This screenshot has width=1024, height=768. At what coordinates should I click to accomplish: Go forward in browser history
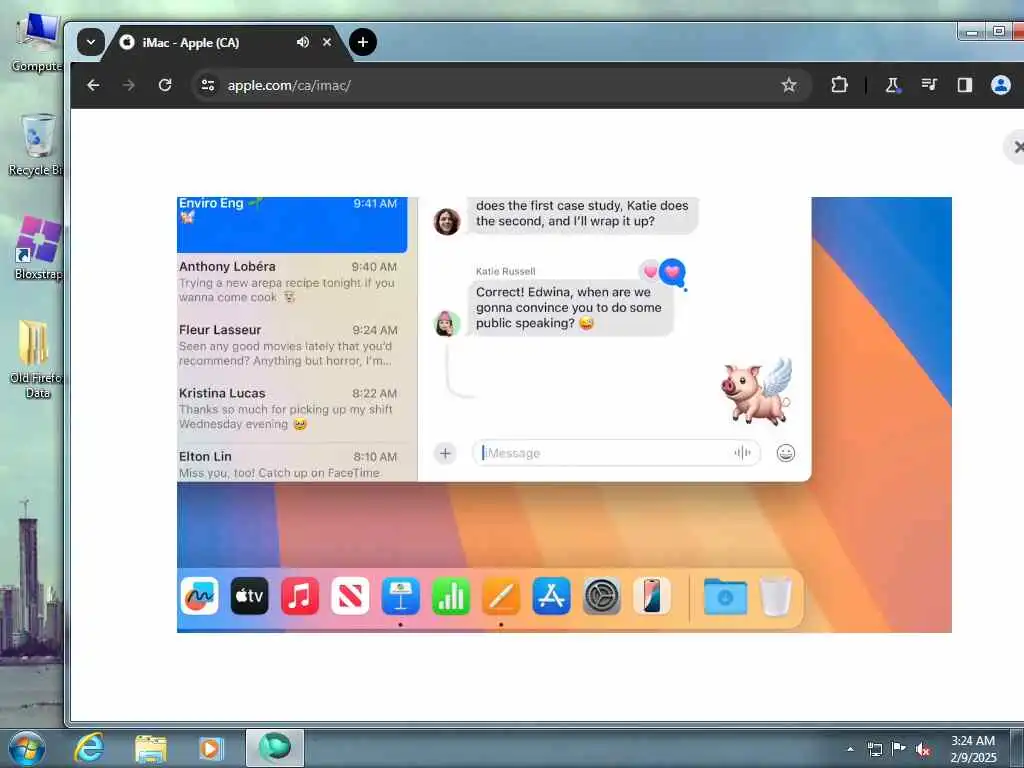tap(129, 85)
